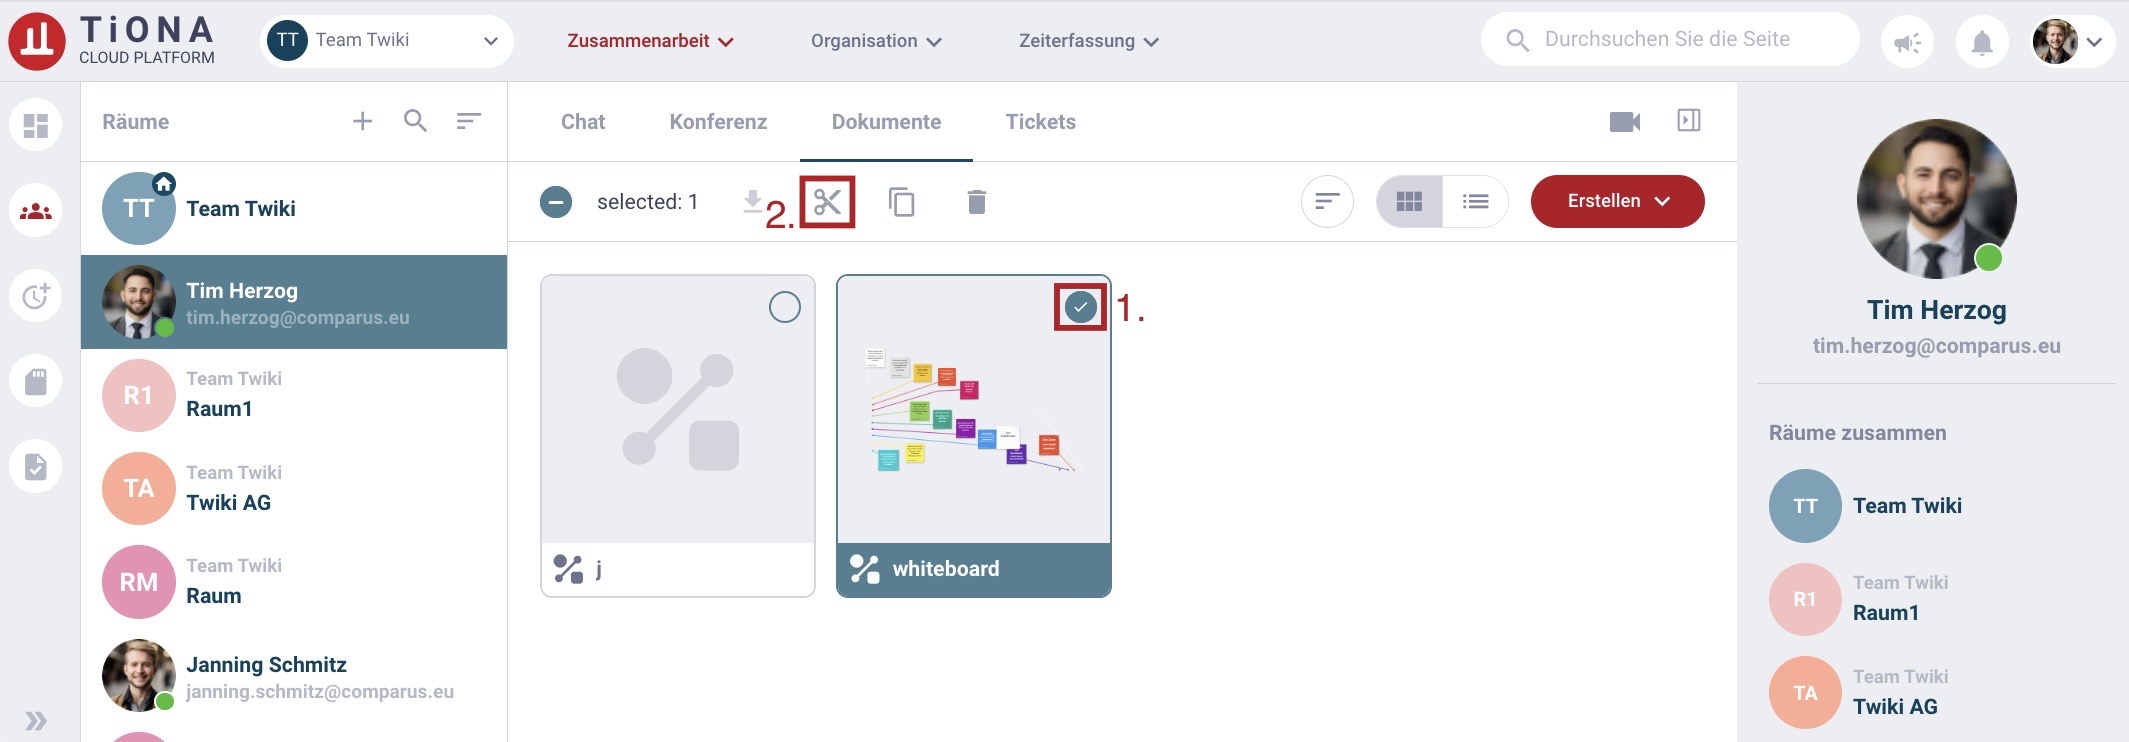2129x742 pixels.
Task: Expand the left sidebar with double chevron
Action: (36, 721)
